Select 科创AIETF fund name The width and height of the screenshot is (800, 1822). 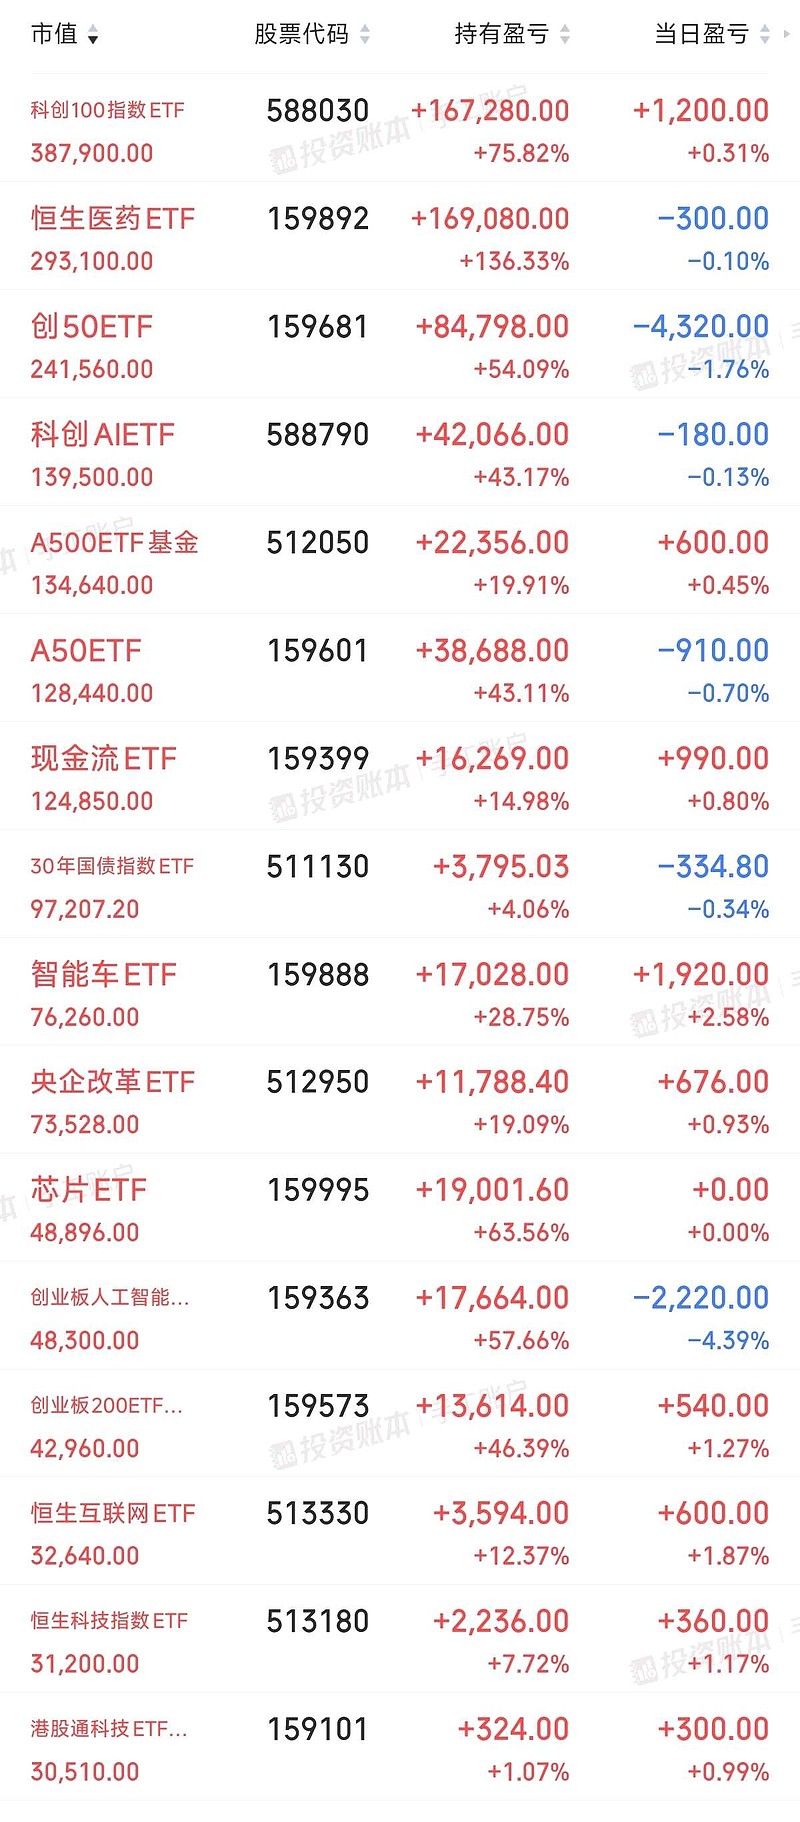pyautogui.click(x=102, y=434)
